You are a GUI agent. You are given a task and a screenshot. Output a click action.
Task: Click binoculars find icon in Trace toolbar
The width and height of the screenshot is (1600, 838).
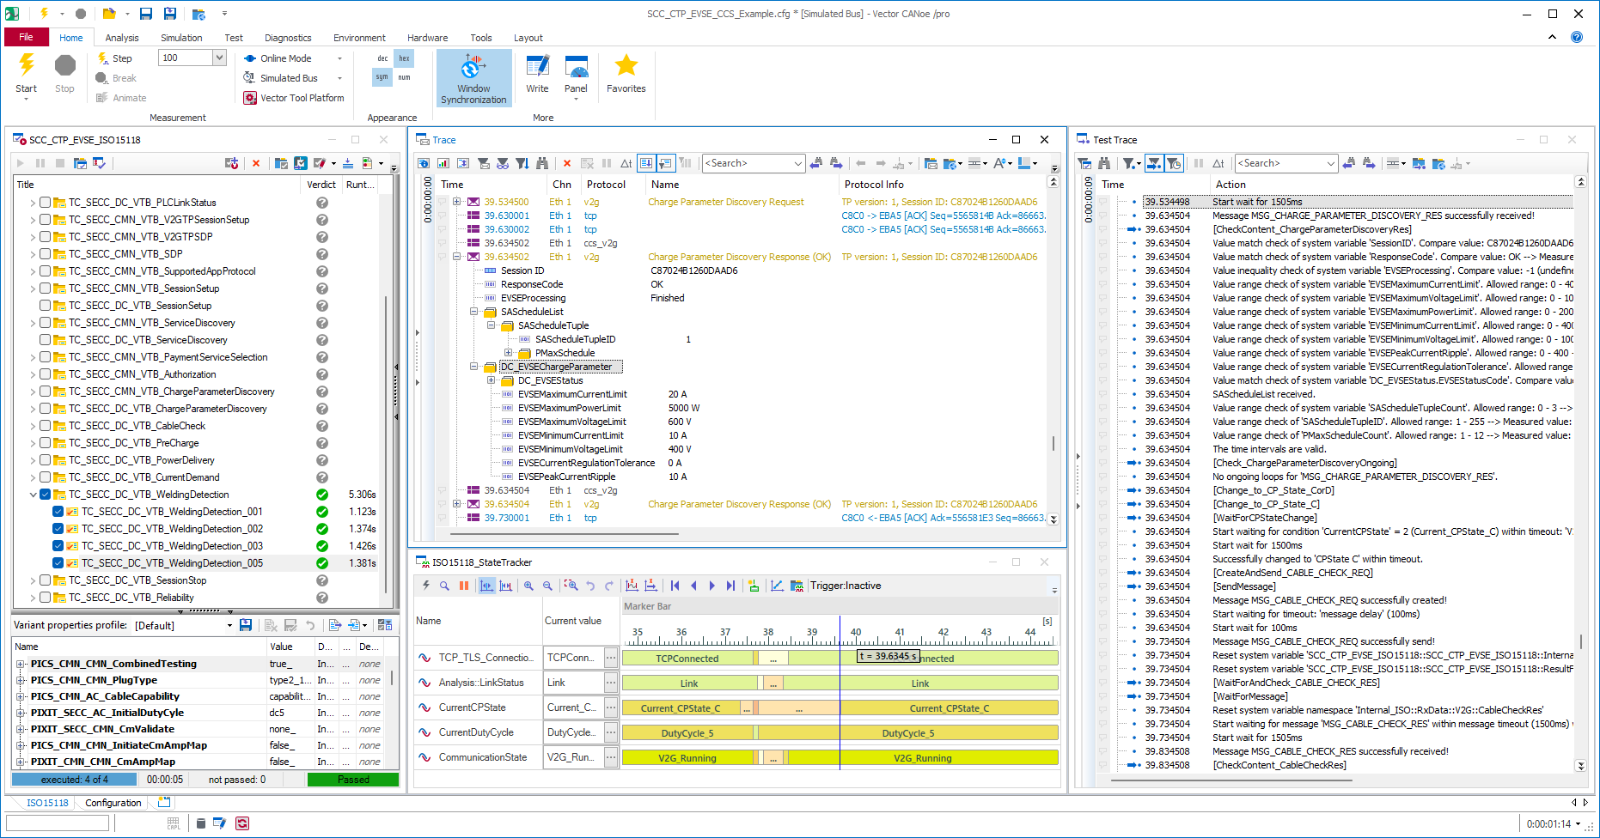tap(542, 163)
